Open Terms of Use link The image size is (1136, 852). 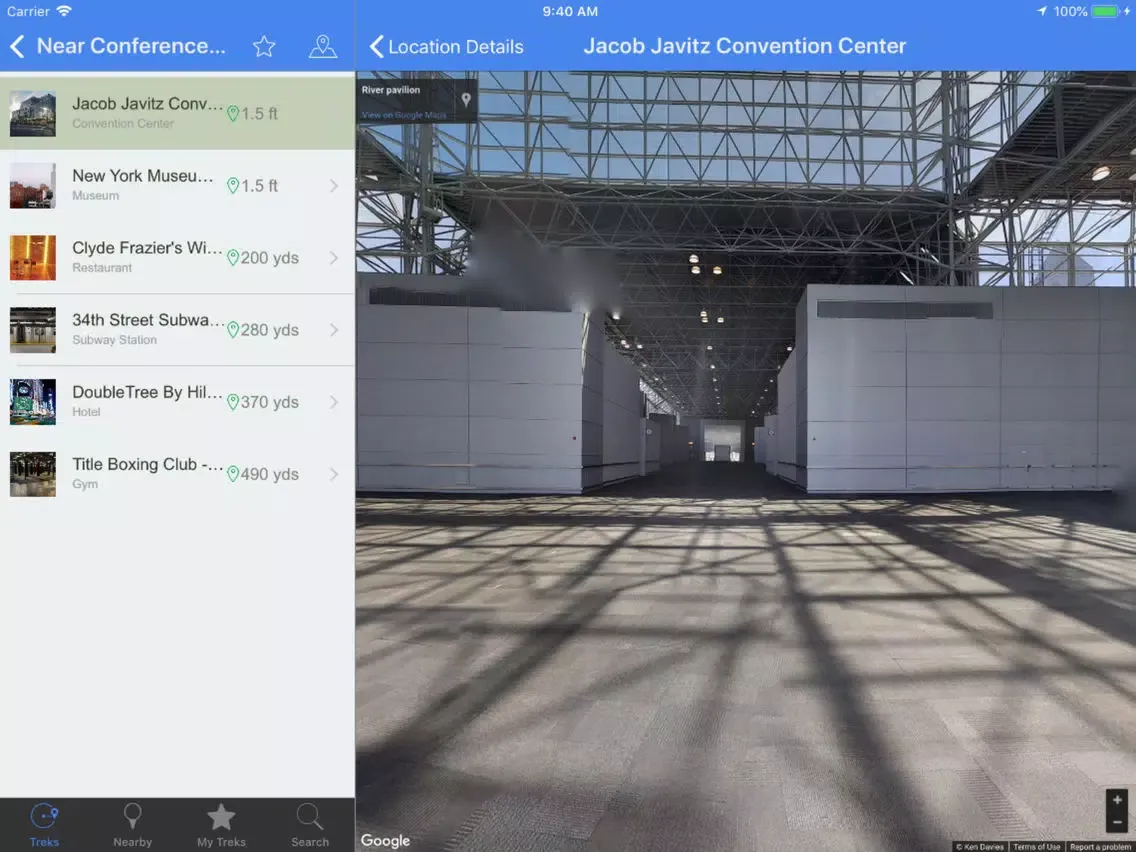pos(1037,846)
